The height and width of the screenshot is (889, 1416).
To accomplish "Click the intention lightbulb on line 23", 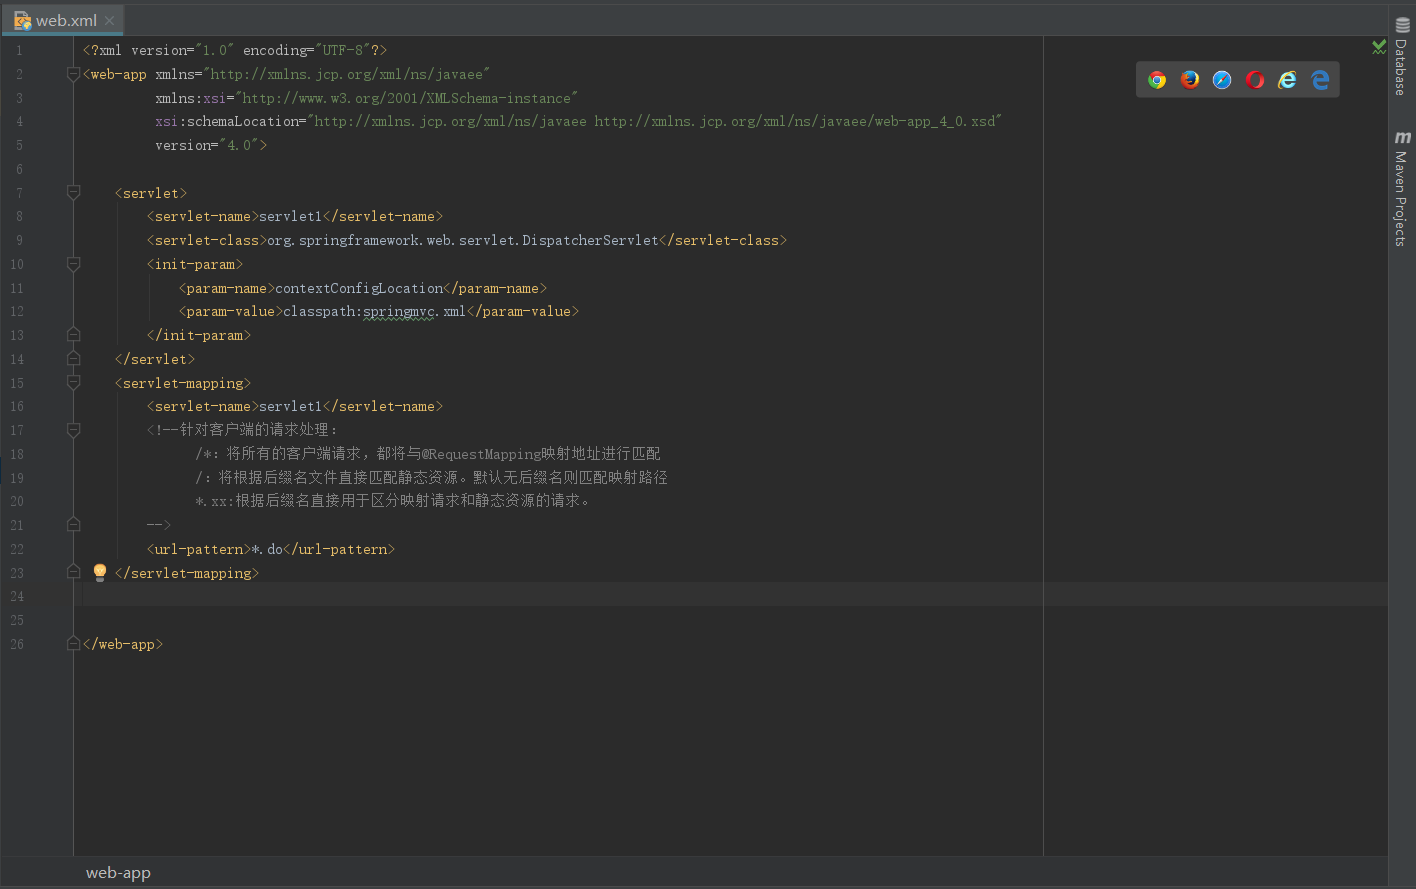I will point(100,572).
